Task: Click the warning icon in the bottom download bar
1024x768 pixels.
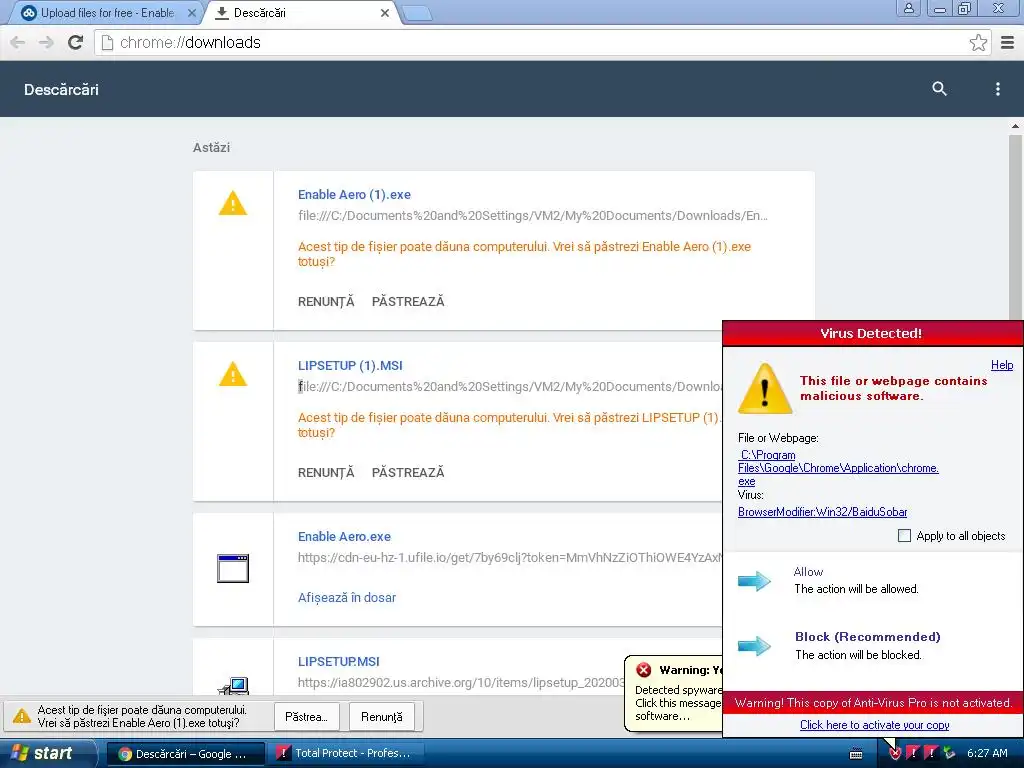Action: tap(22, 716)
